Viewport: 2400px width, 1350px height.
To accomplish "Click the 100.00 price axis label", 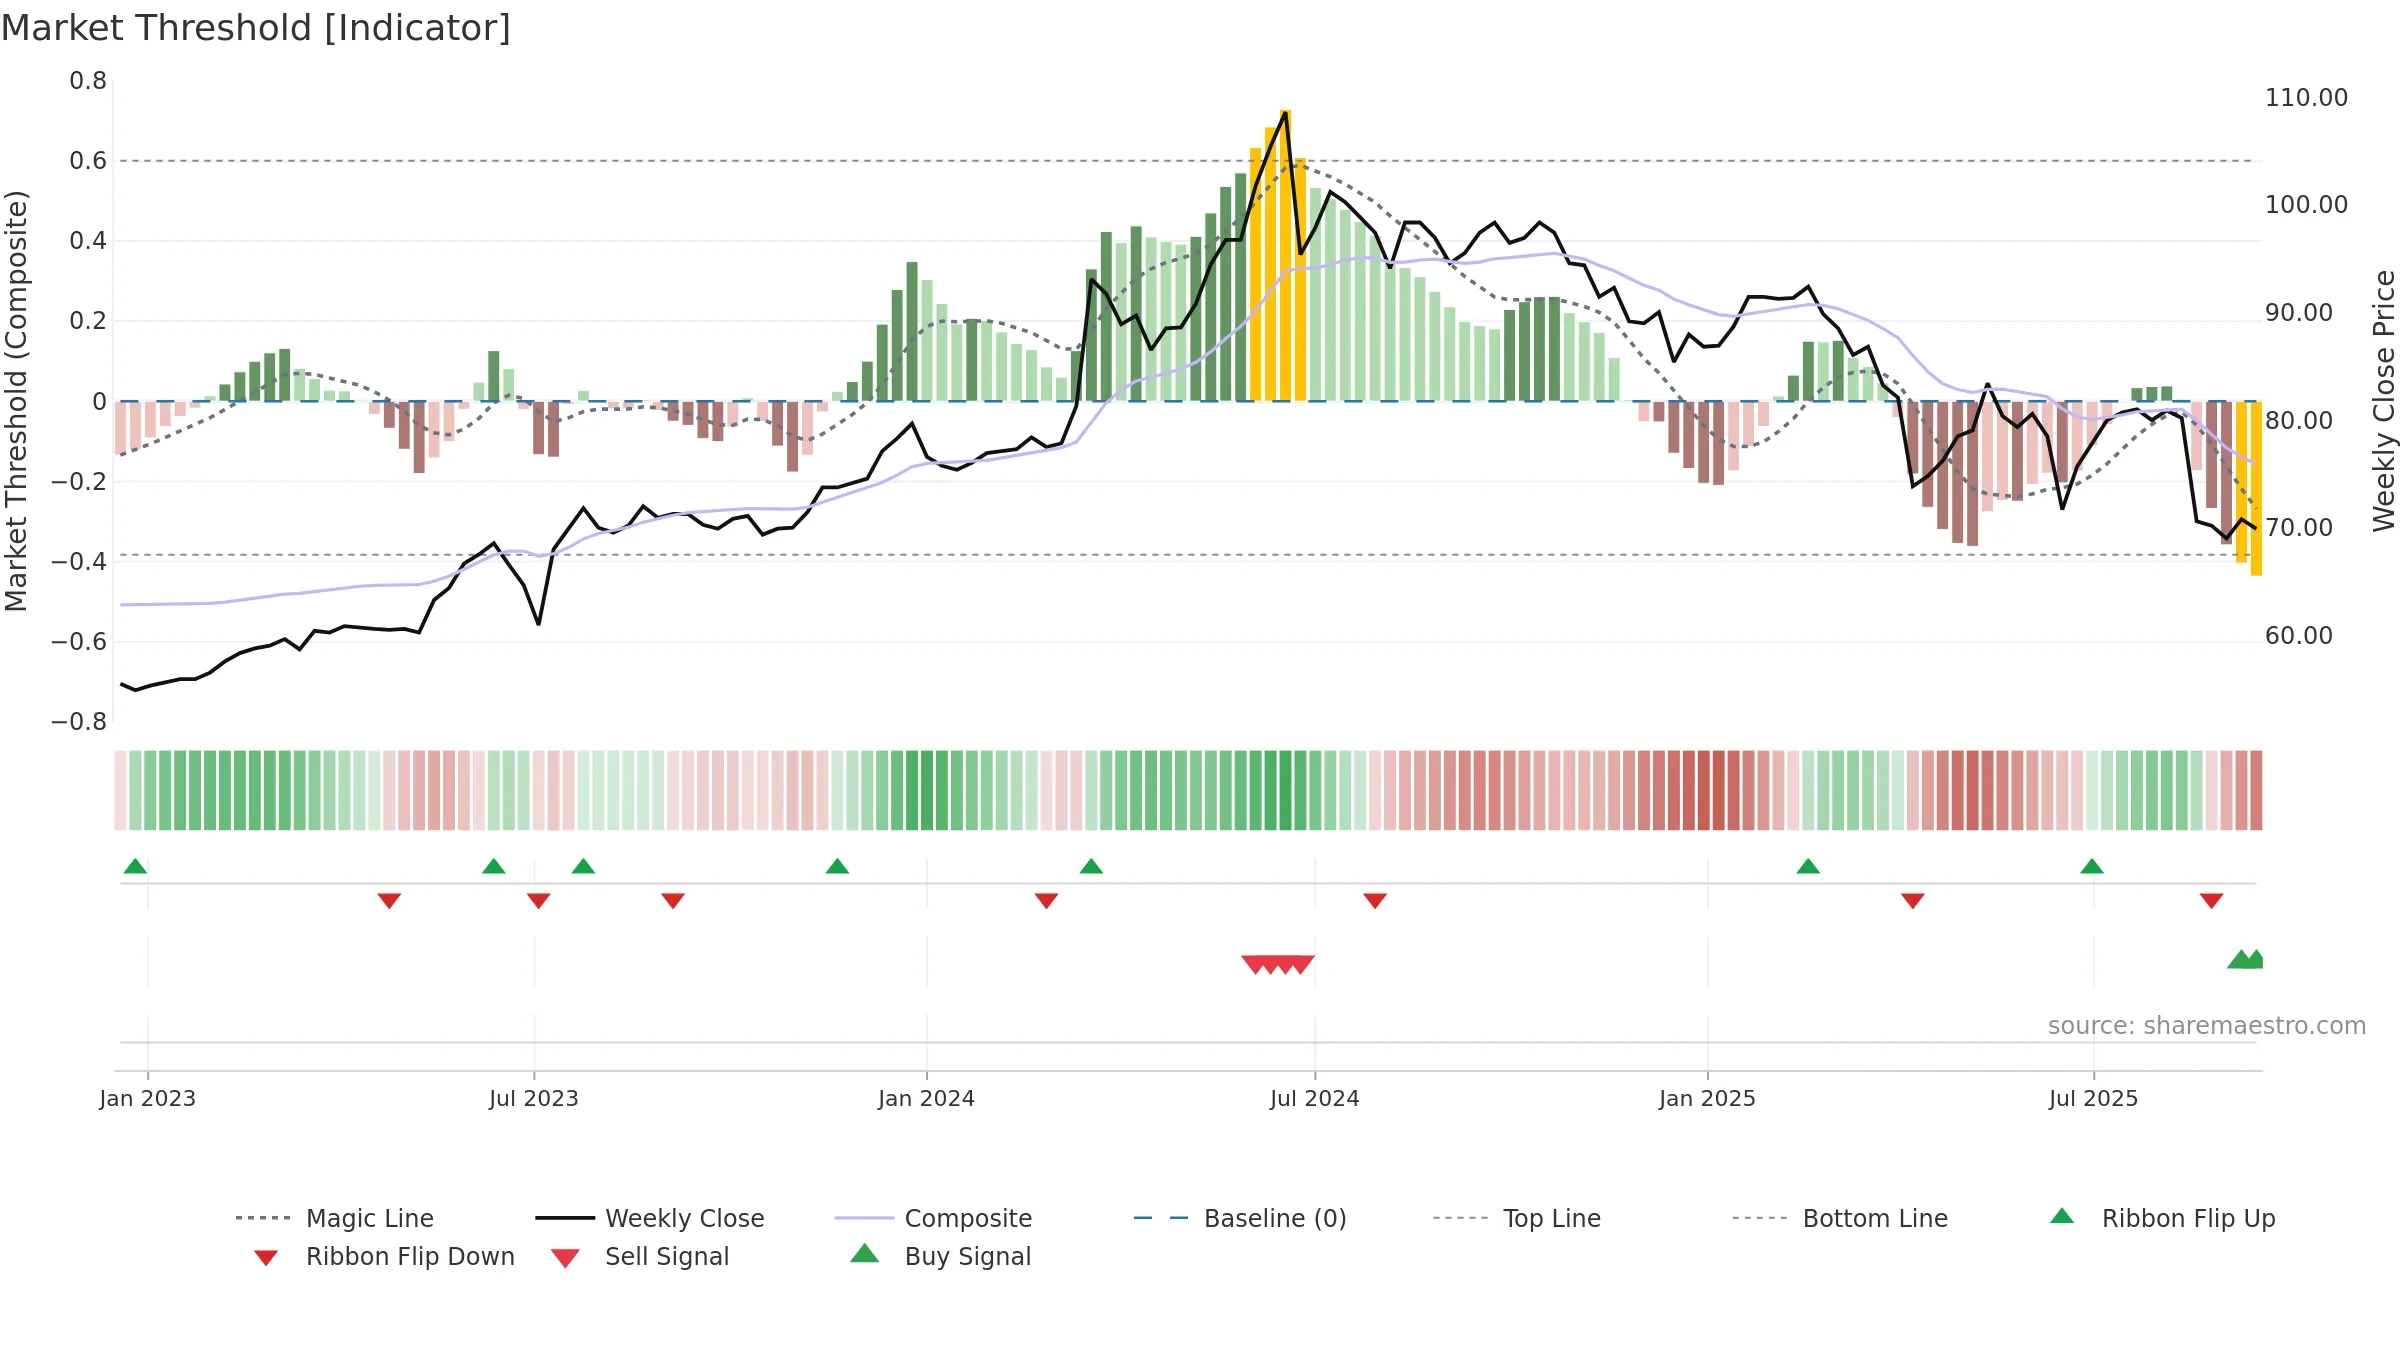I will tap(2306, 205).
